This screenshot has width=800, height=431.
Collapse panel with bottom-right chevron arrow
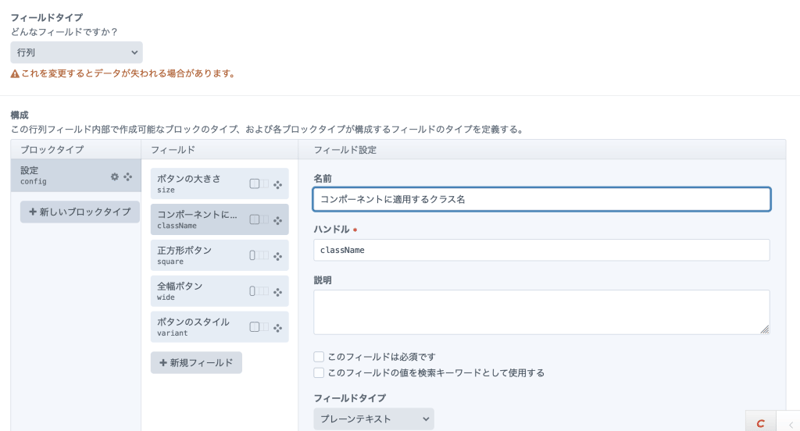tap(789, 424)
